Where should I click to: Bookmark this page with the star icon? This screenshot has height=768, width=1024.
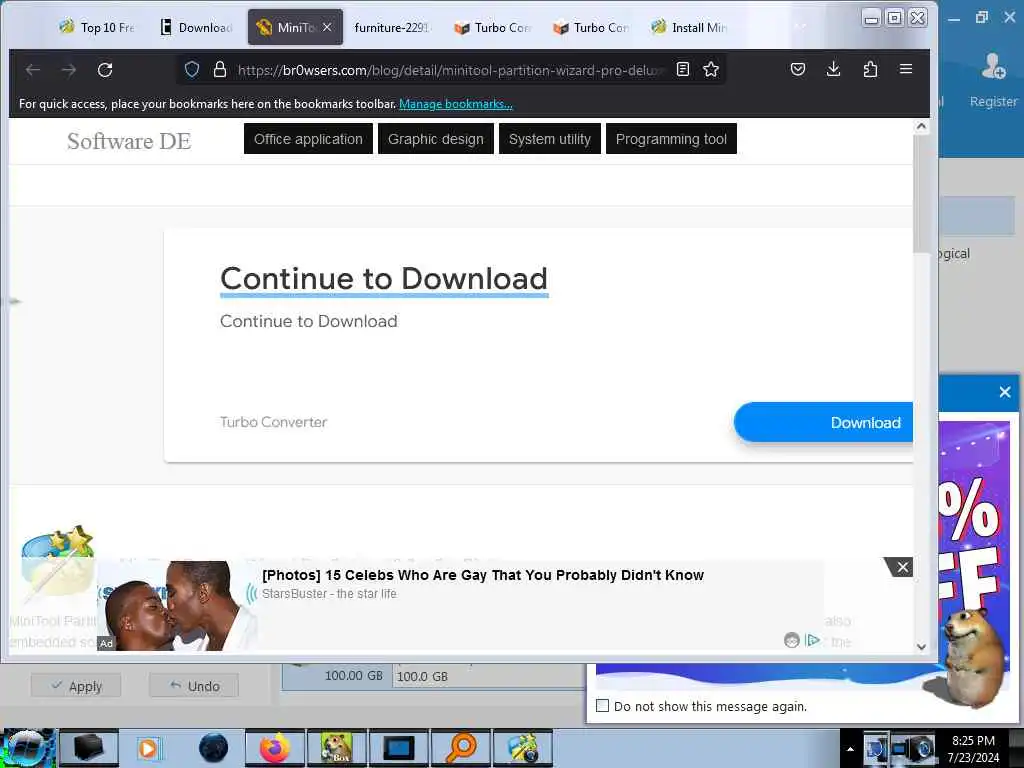click(711, 69)
